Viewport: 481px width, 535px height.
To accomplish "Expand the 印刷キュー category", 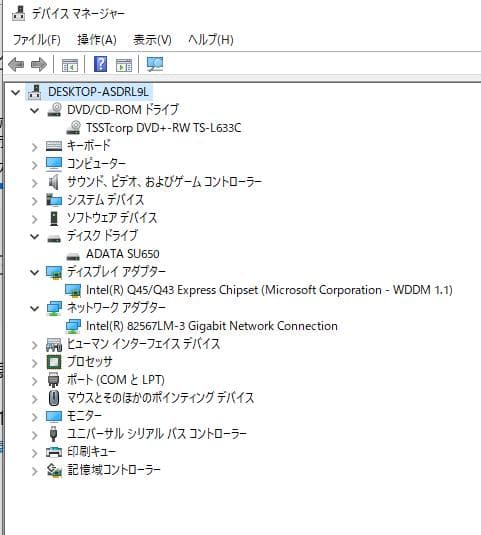I will click(34, 453).
